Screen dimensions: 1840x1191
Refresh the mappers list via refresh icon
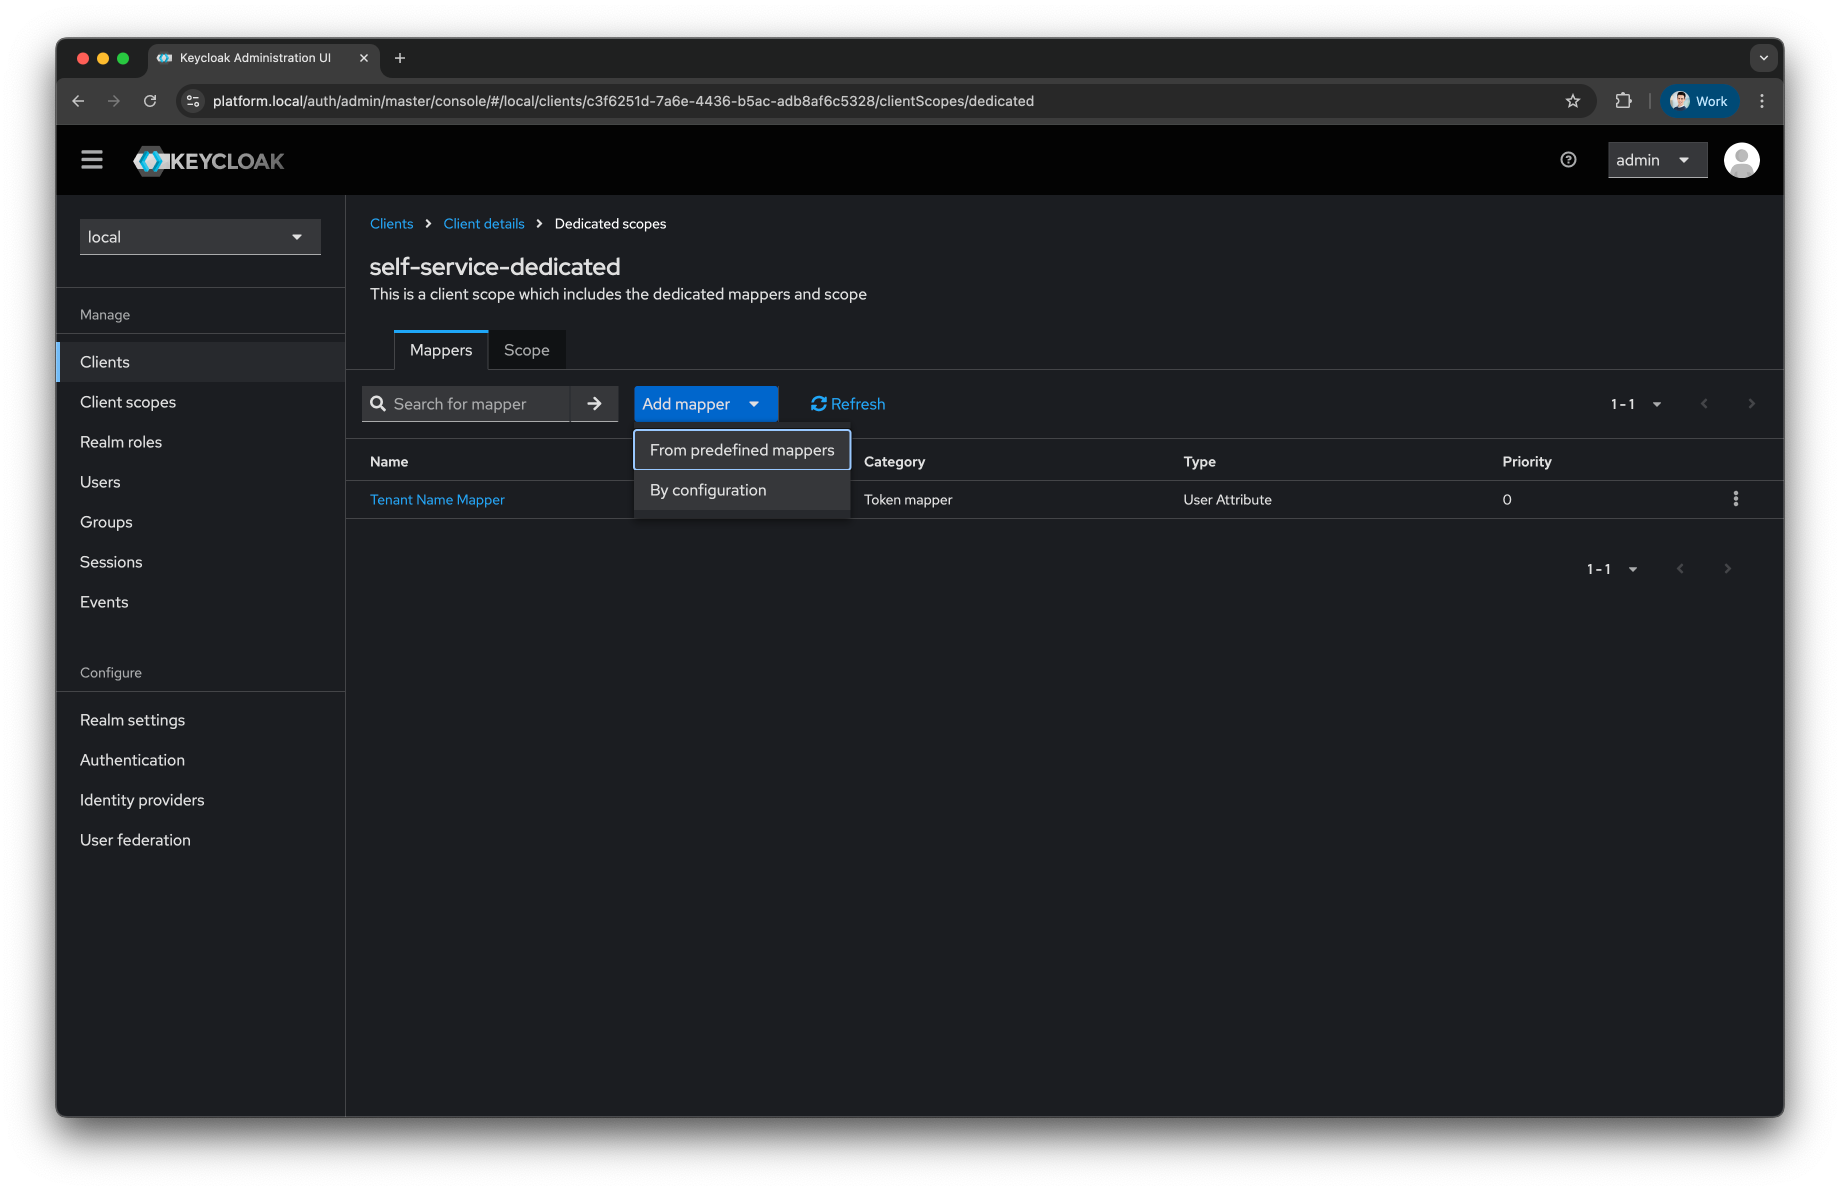(846, 403)
